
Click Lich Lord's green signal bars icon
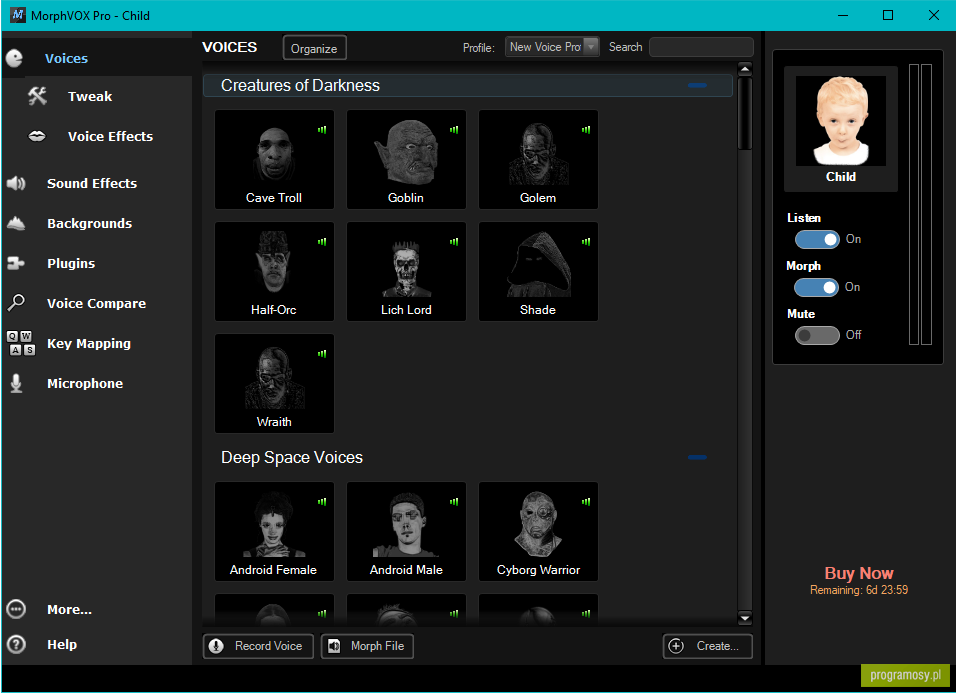tap(454, 241)
